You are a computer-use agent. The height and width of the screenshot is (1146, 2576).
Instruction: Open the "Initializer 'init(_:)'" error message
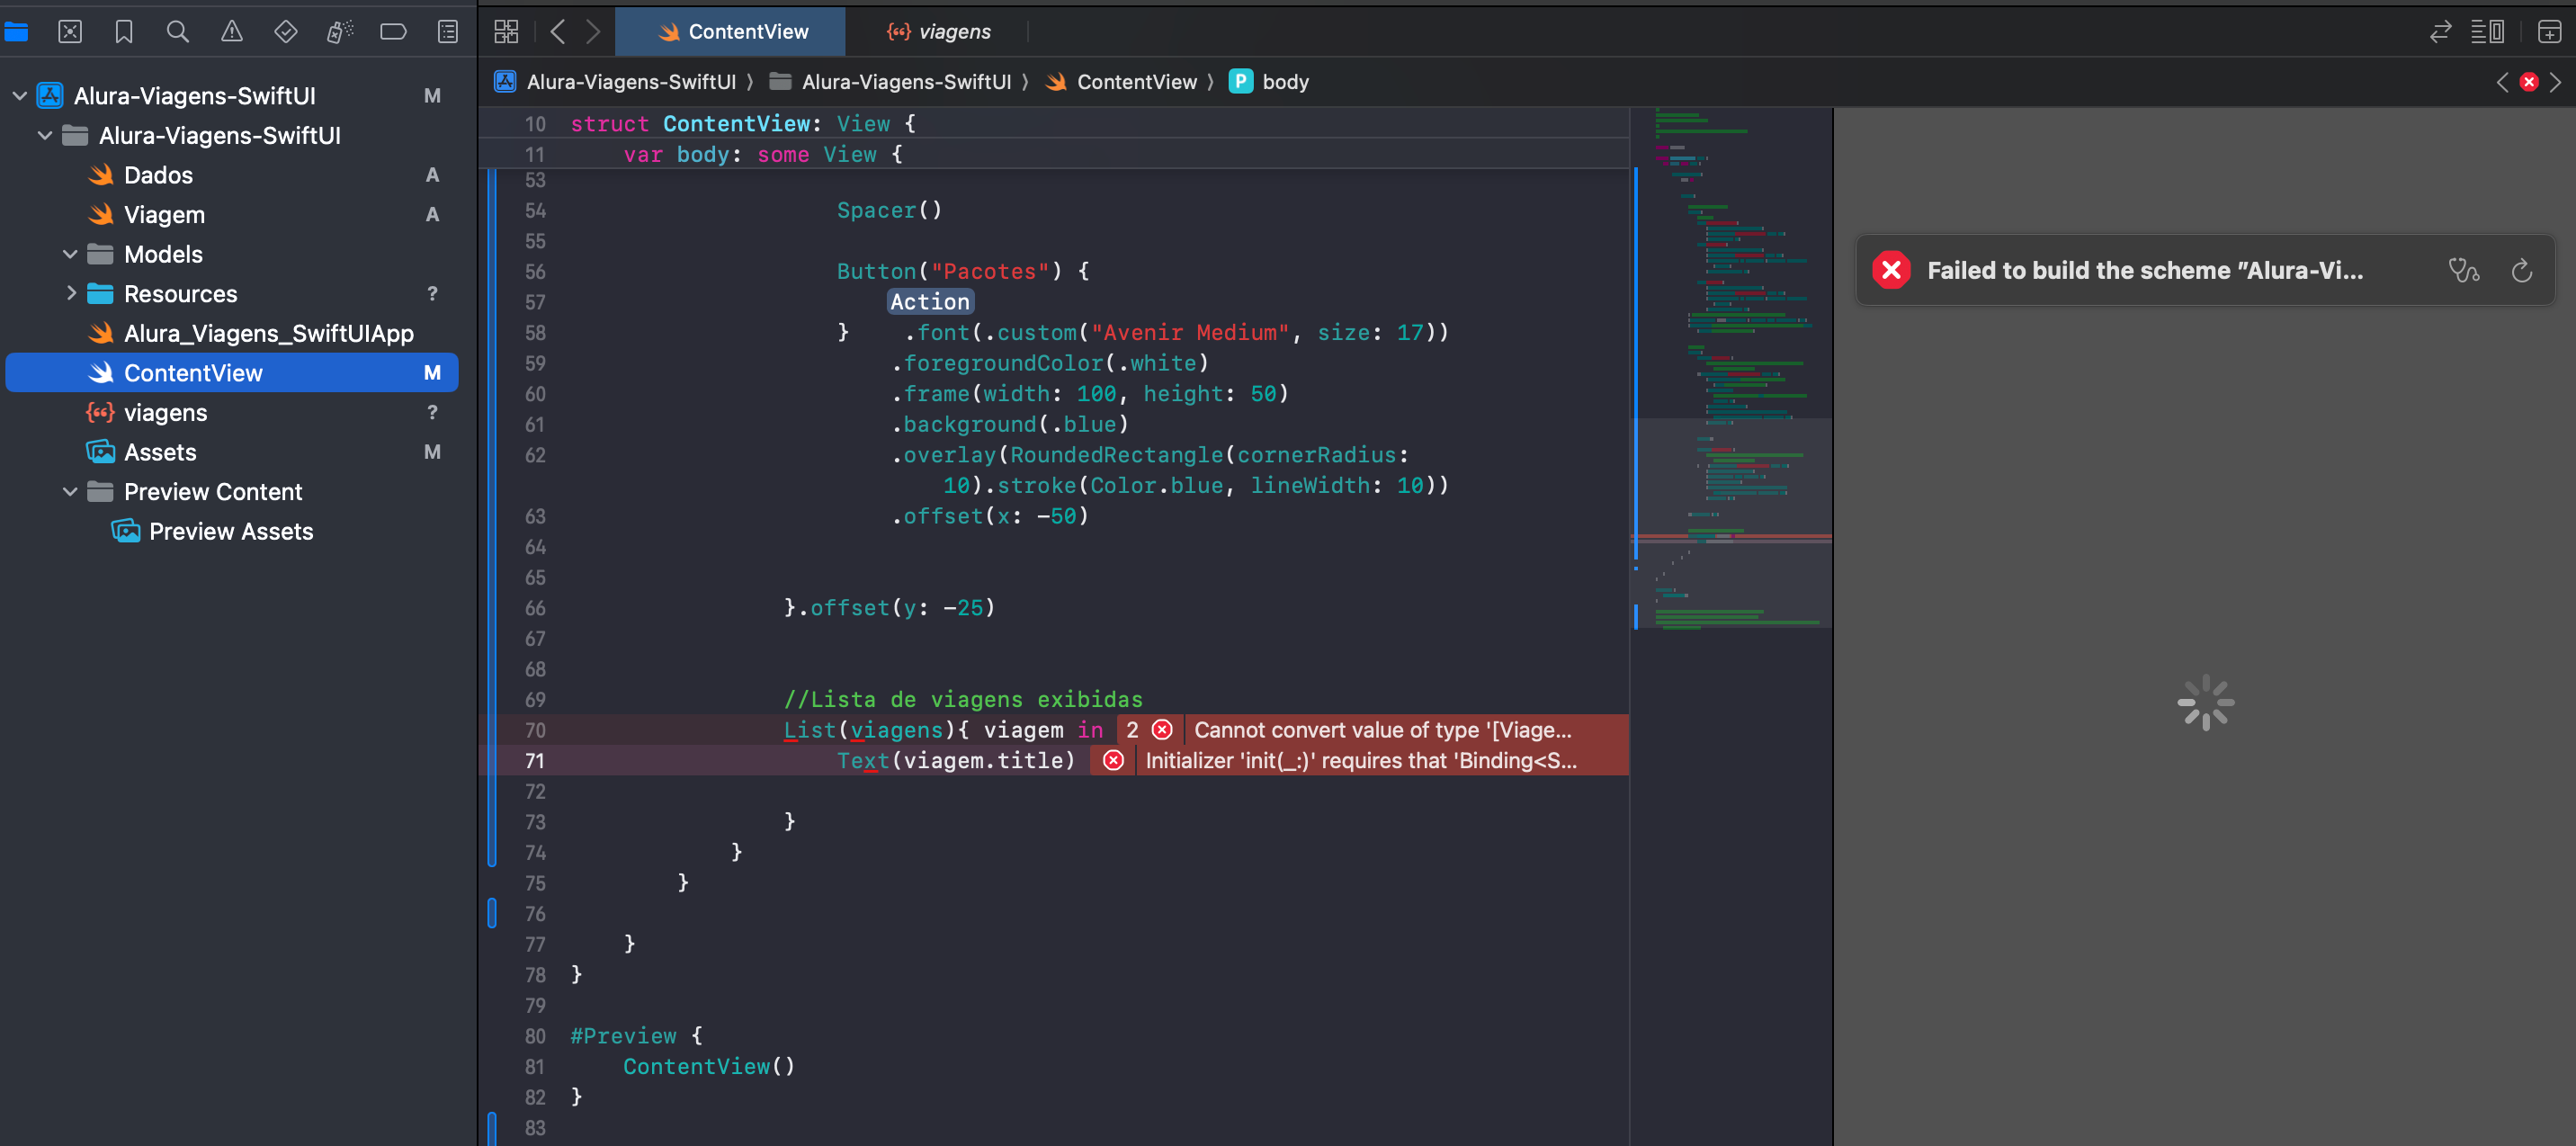click(x=1361, y=761)
